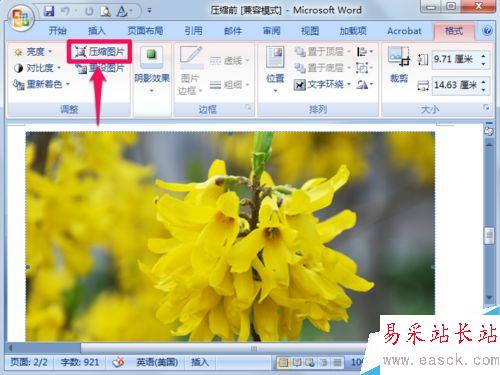Switch to web layout view
This screenshot has height=375, width=500.
click(310, 362)
